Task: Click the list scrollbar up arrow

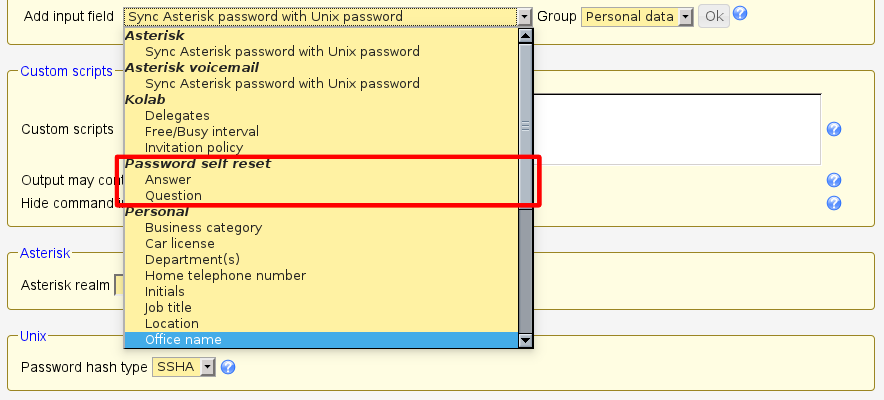Action: pos(526,36)
